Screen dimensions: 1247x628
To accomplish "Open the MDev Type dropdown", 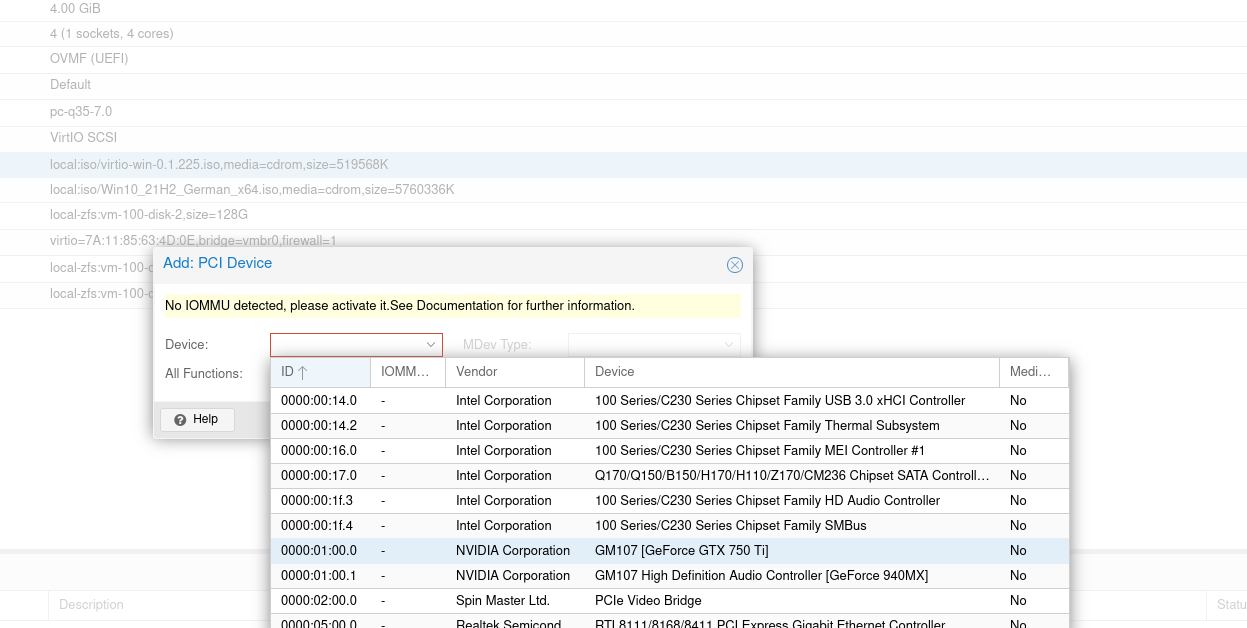I will tap(654, 345).
